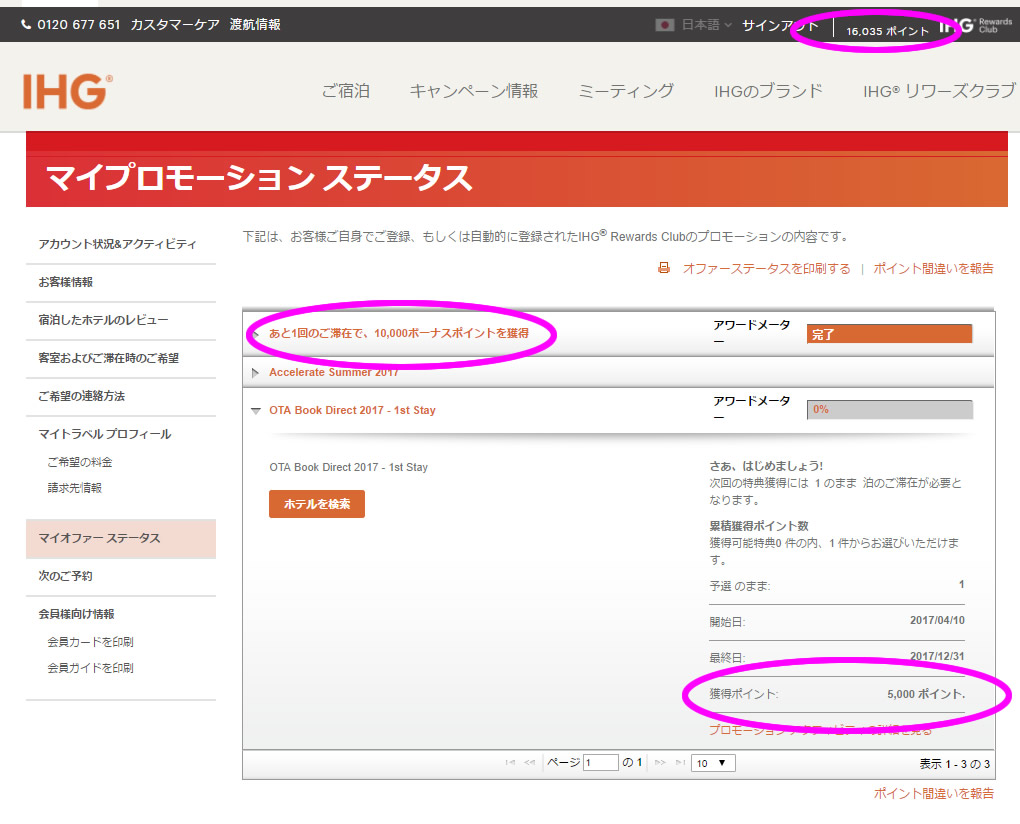Open the rows-per-page dropdown showing 10
The width and height of the screenshot is (1020, 824).
coord(713,763)
